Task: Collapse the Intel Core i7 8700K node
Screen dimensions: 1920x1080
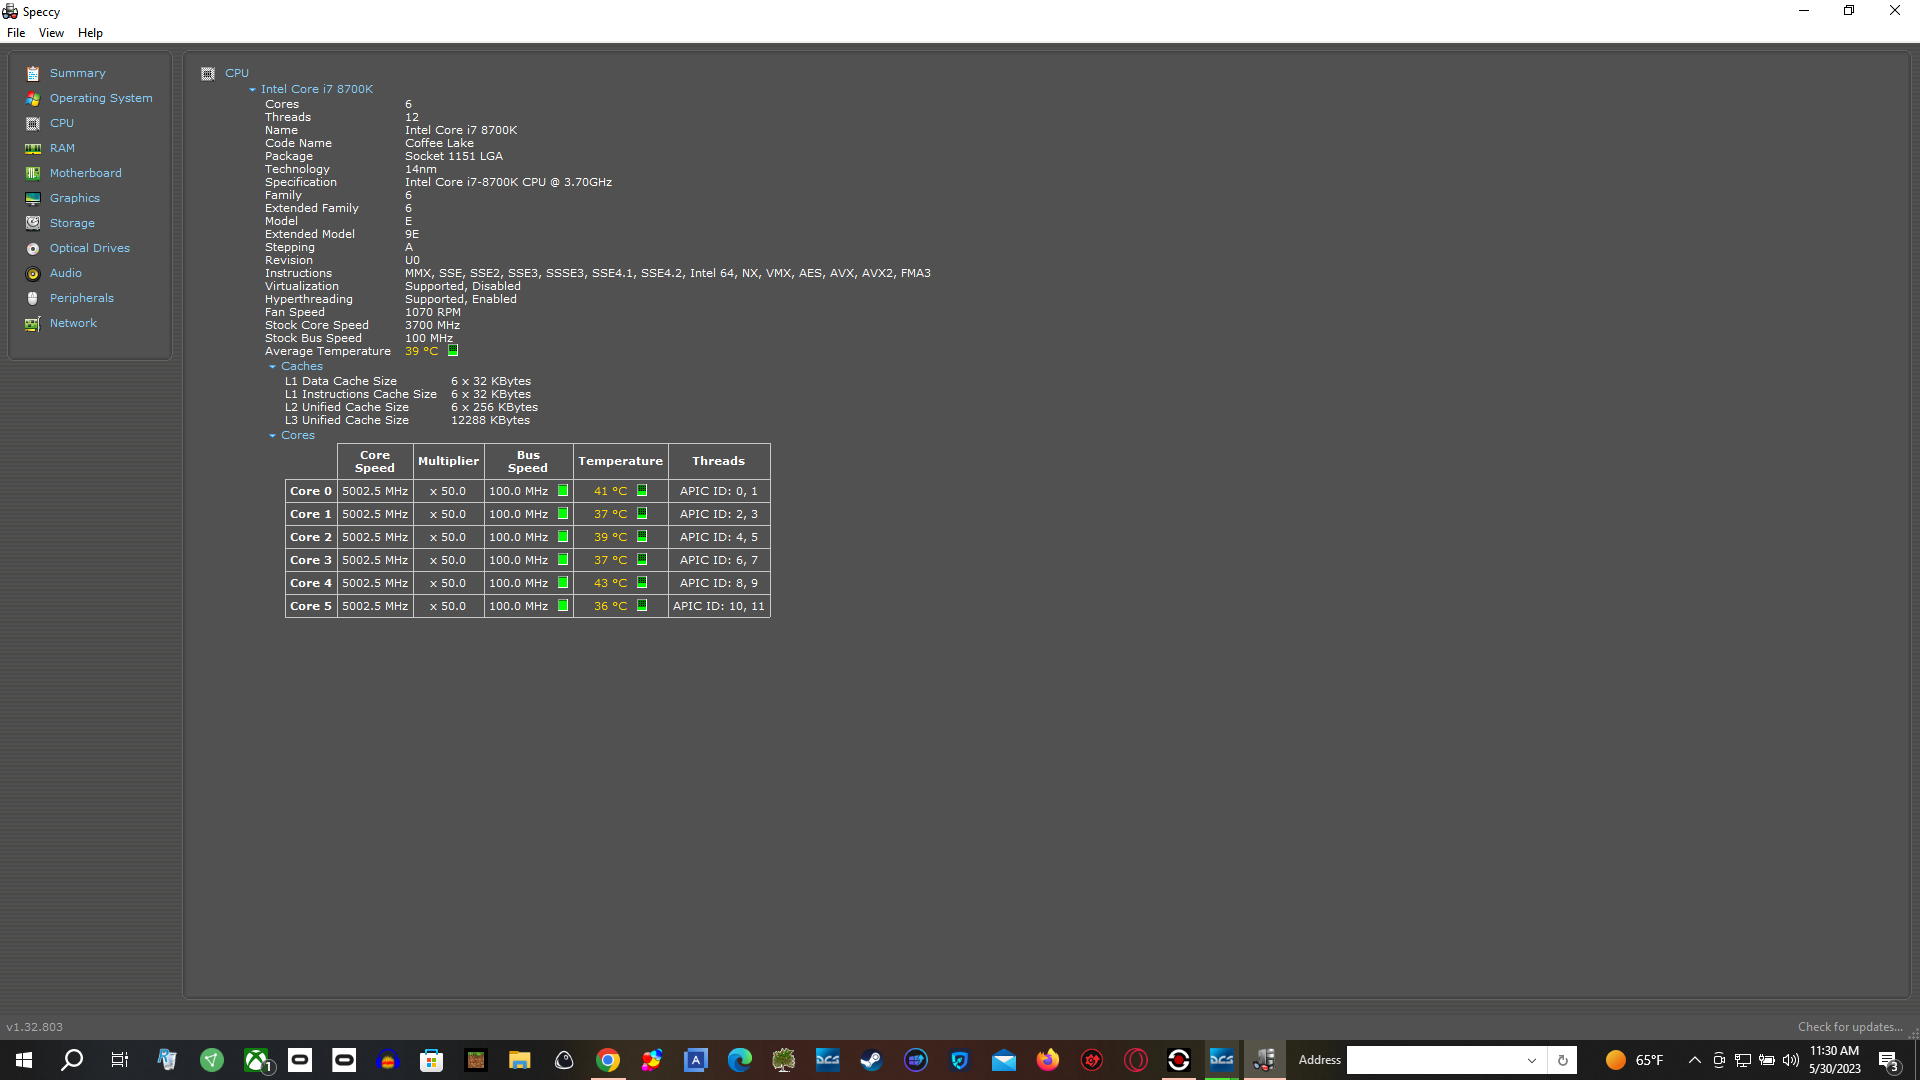Action: tap(253, 90)
